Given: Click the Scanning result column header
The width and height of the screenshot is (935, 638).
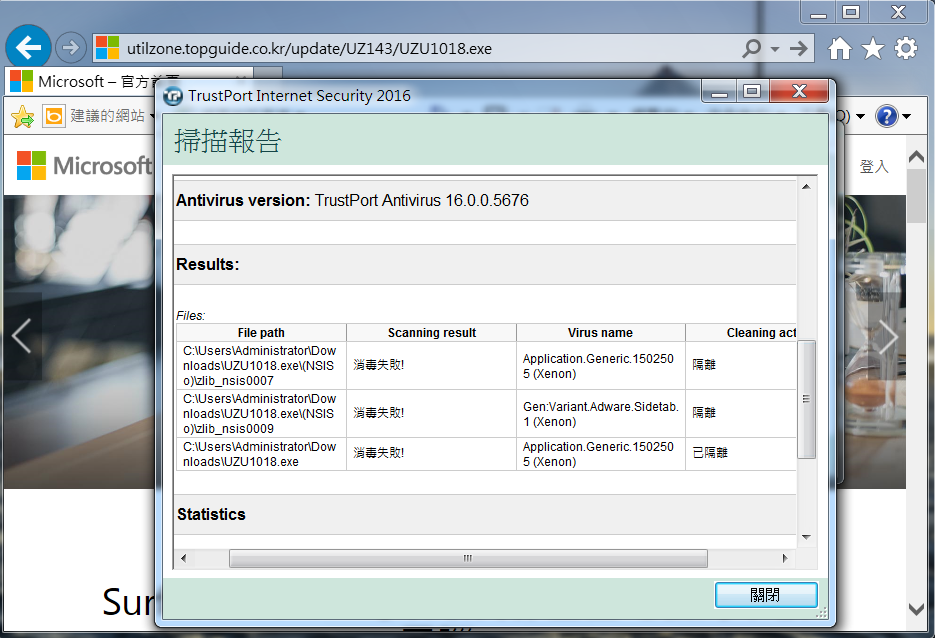Looking at the screenshot, I should tap(432, 333).
